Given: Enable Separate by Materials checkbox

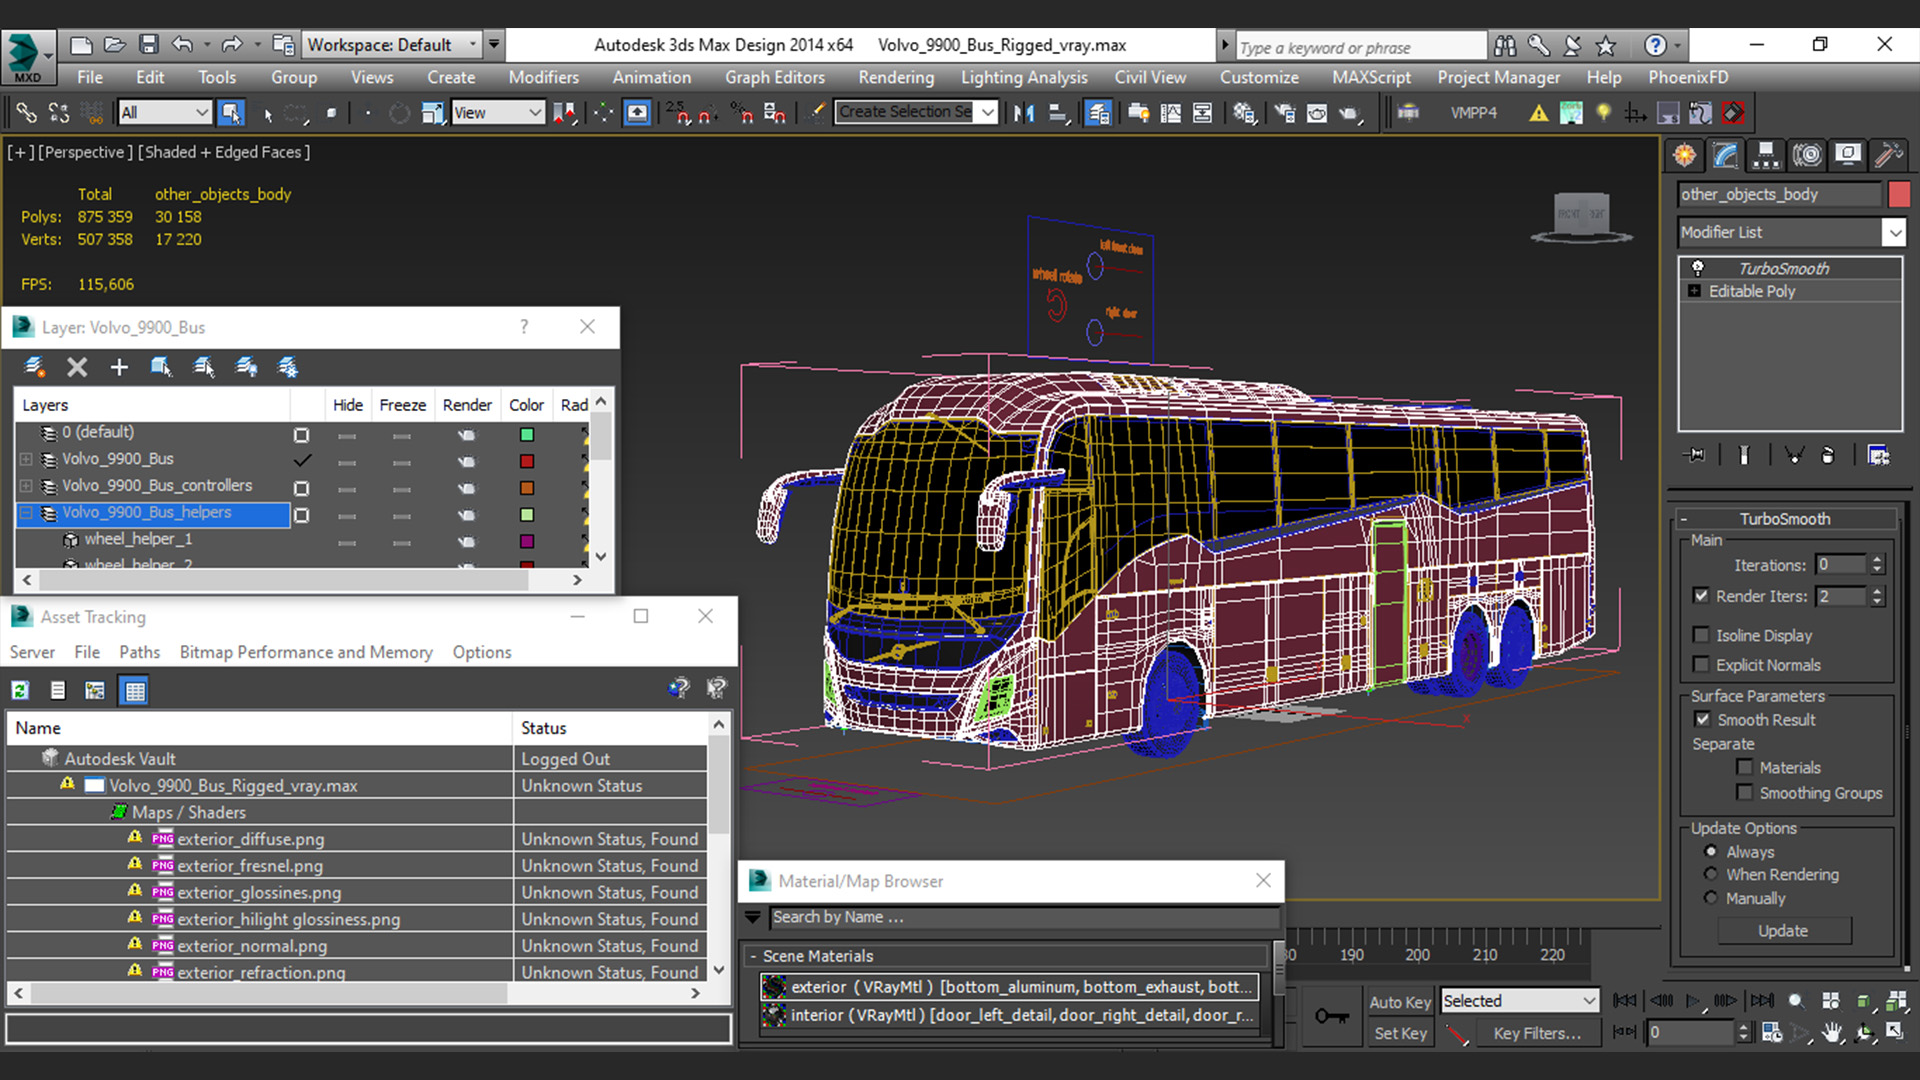Looking at the screenshot, I should click(1744, 767).
